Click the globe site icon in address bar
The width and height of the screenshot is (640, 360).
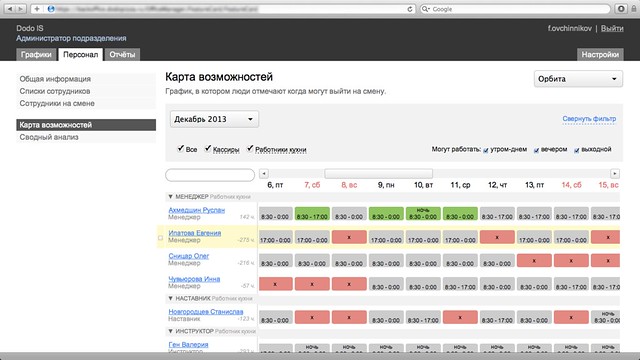(x=51, y=9)
